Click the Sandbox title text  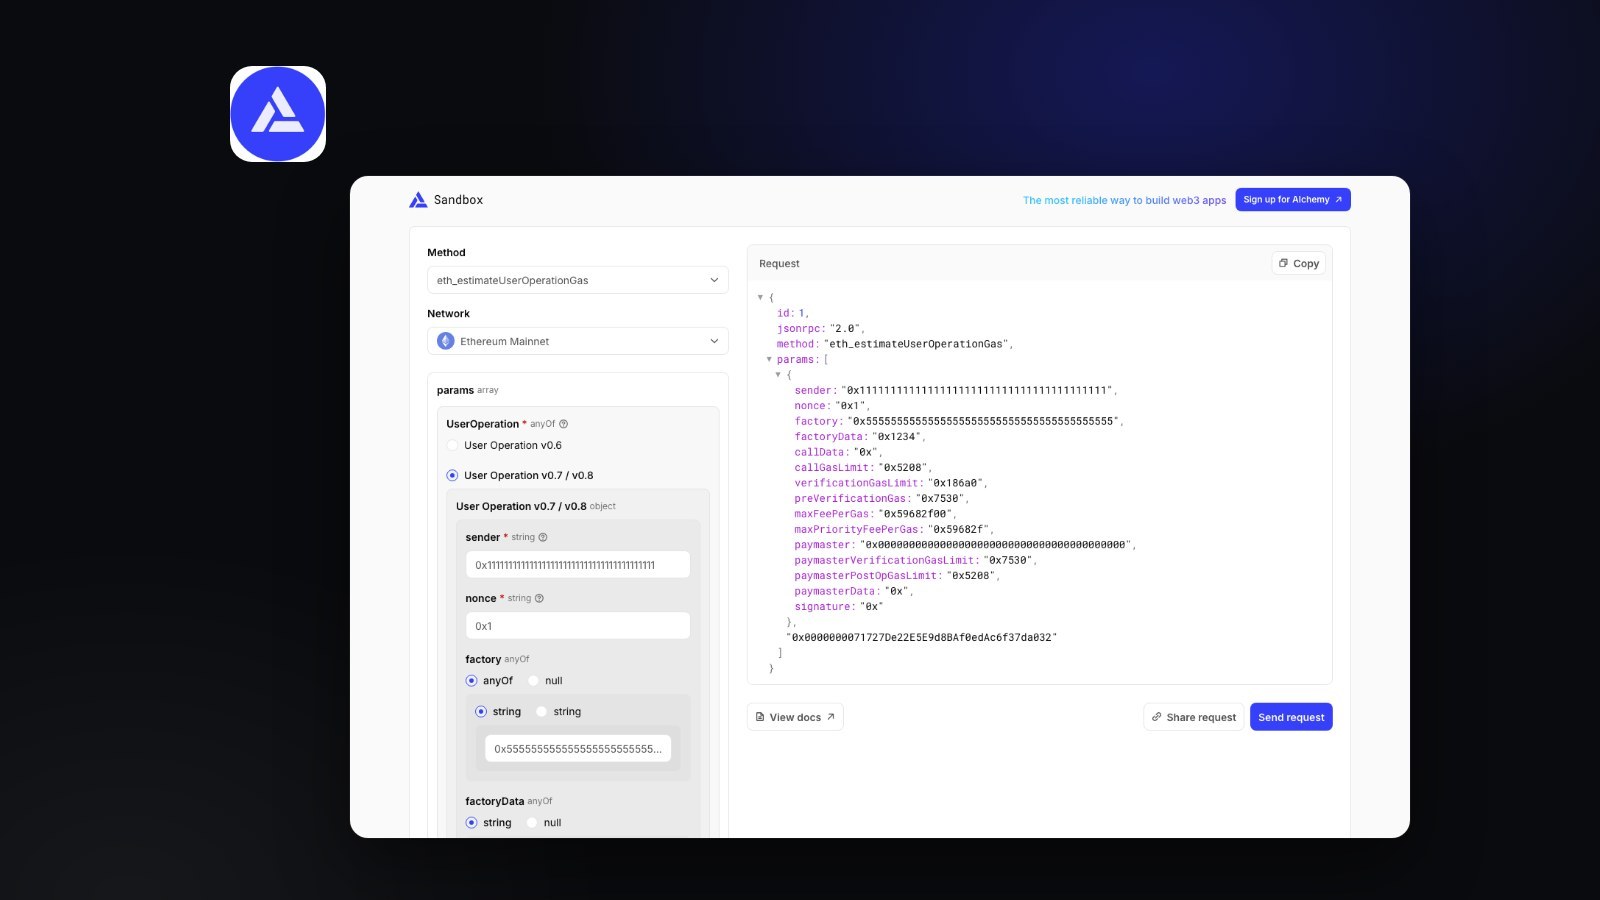click(458, 200)
